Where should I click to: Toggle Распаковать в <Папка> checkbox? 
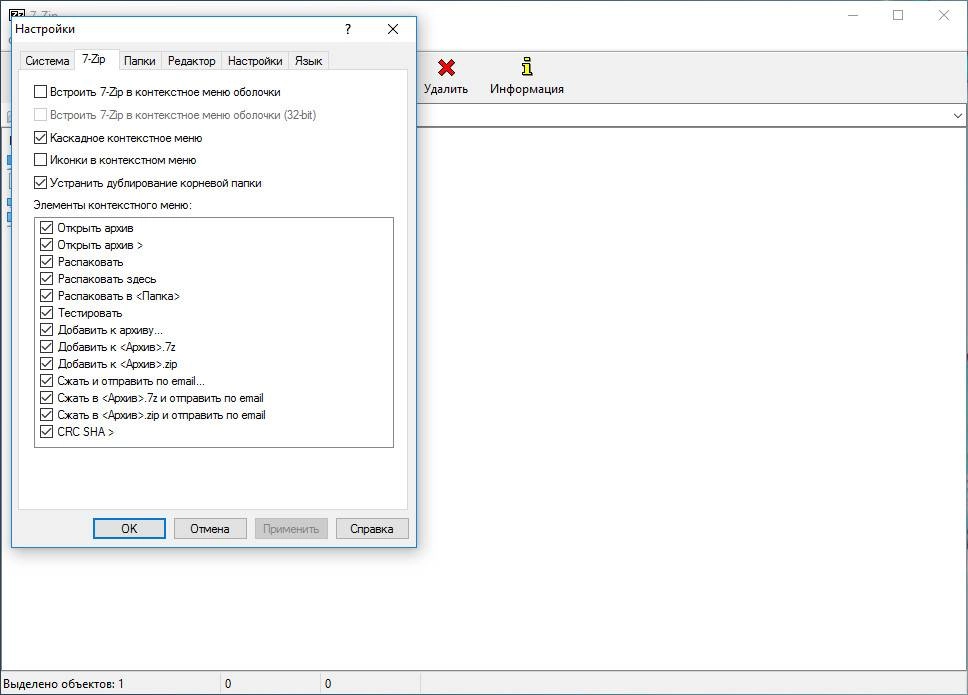46,296
